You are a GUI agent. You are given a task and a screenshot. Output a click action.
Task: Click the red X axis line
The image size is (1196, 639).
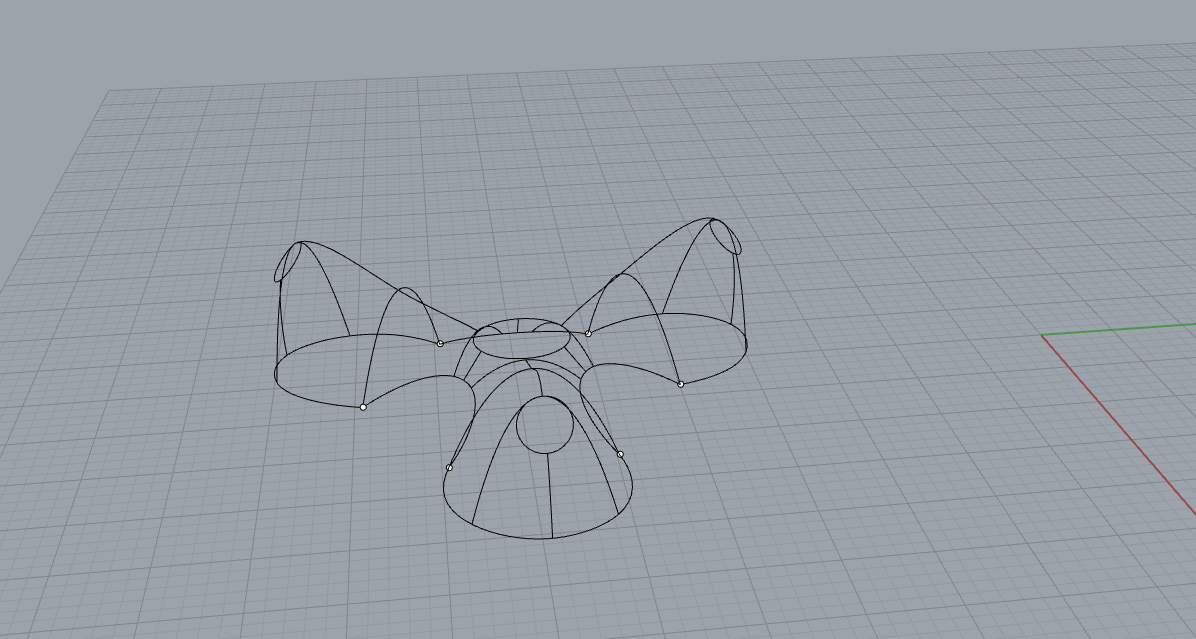1118,424
